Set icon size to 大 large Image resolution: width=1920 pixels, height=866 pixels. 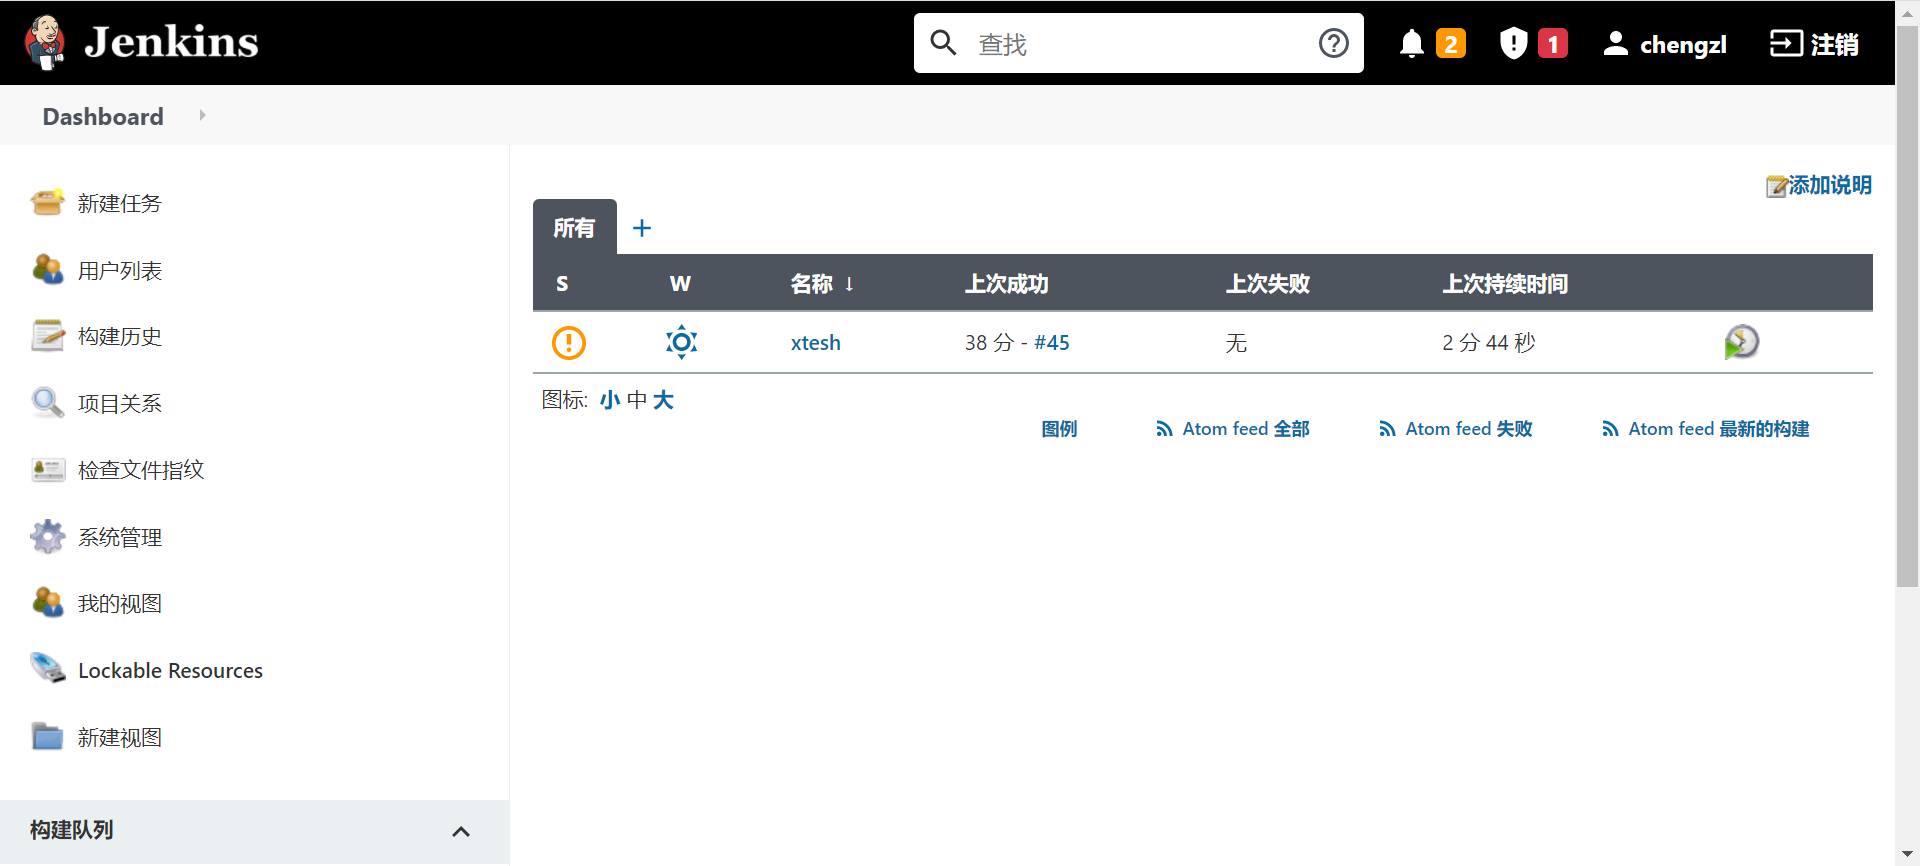(663, 400)
